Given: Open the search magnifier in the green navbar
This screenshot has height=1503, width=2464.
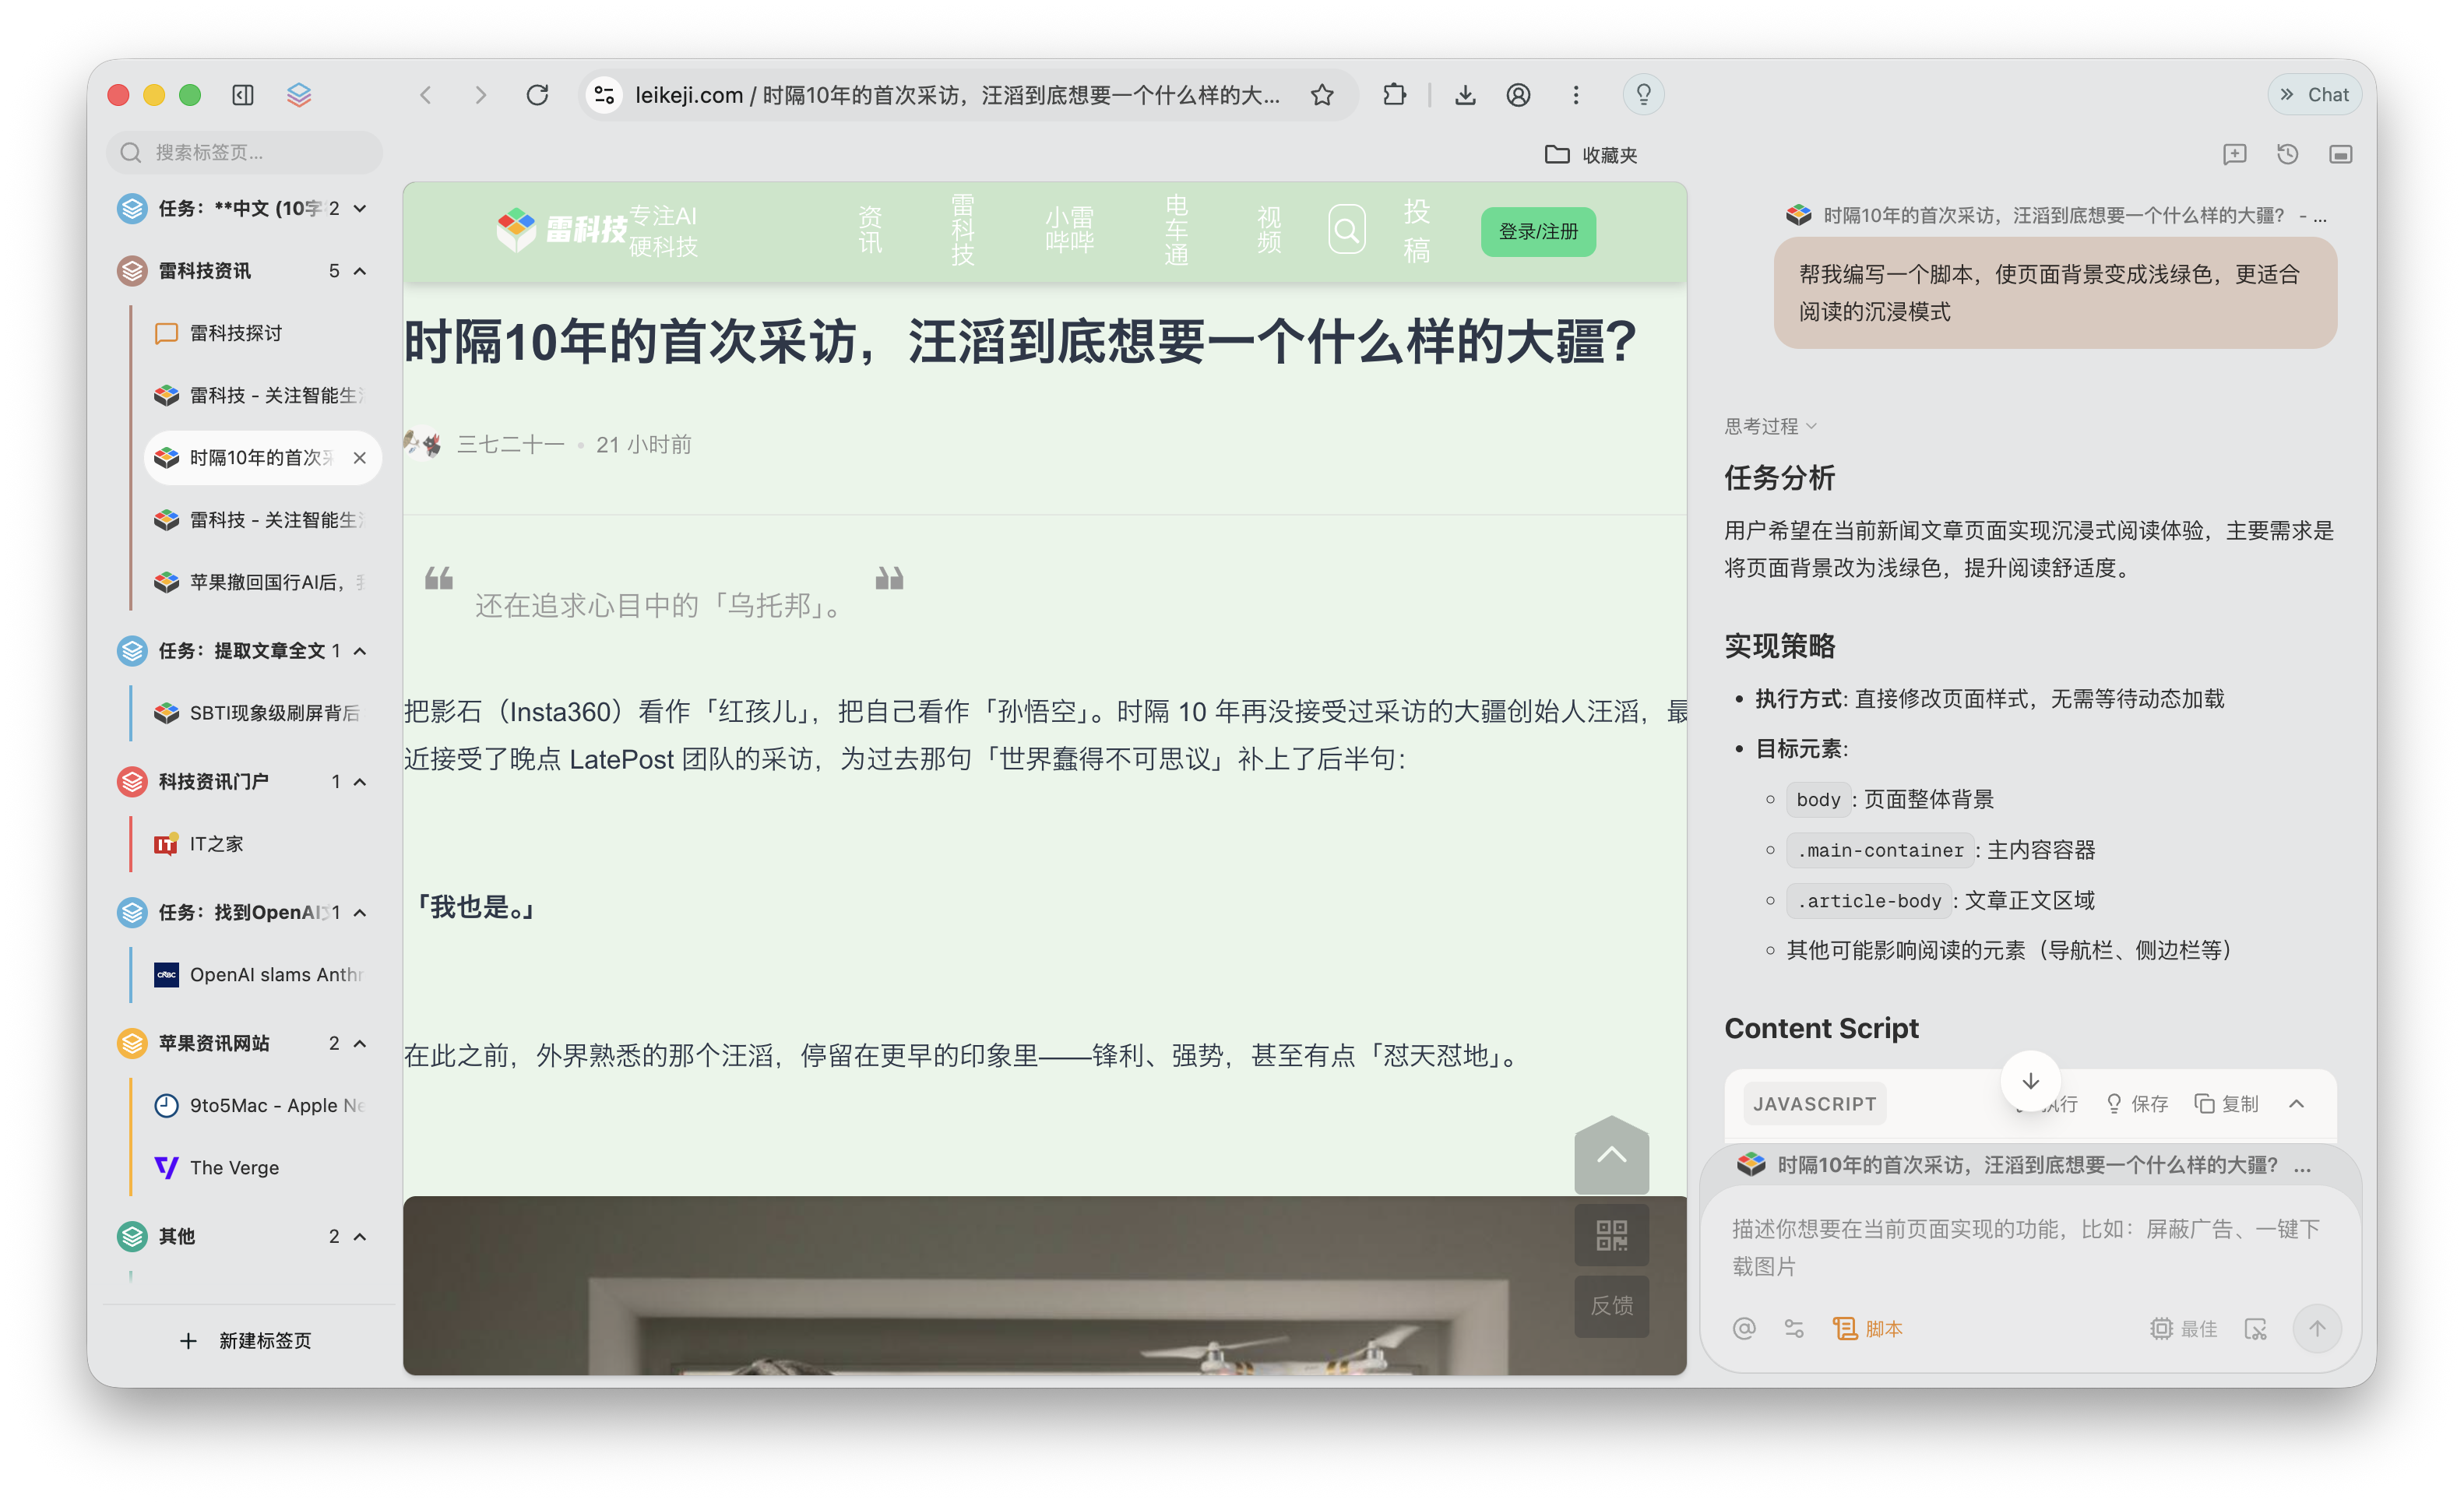Looking at the screenshot, I should coord(1347,229).
